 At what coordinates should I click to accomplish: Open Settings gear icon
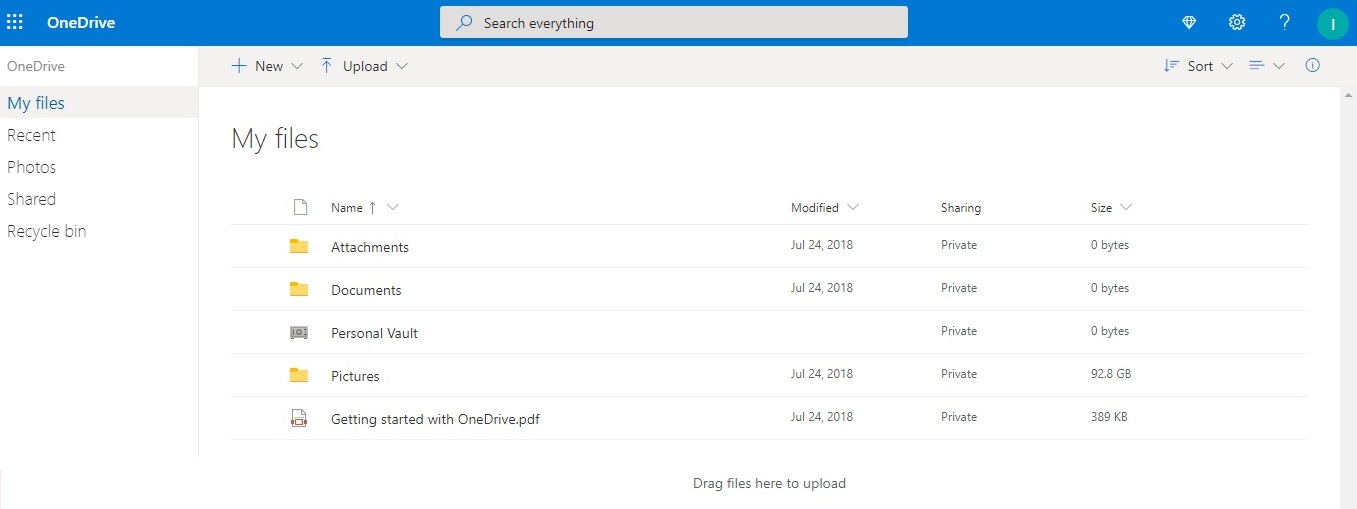point(1237,22)
